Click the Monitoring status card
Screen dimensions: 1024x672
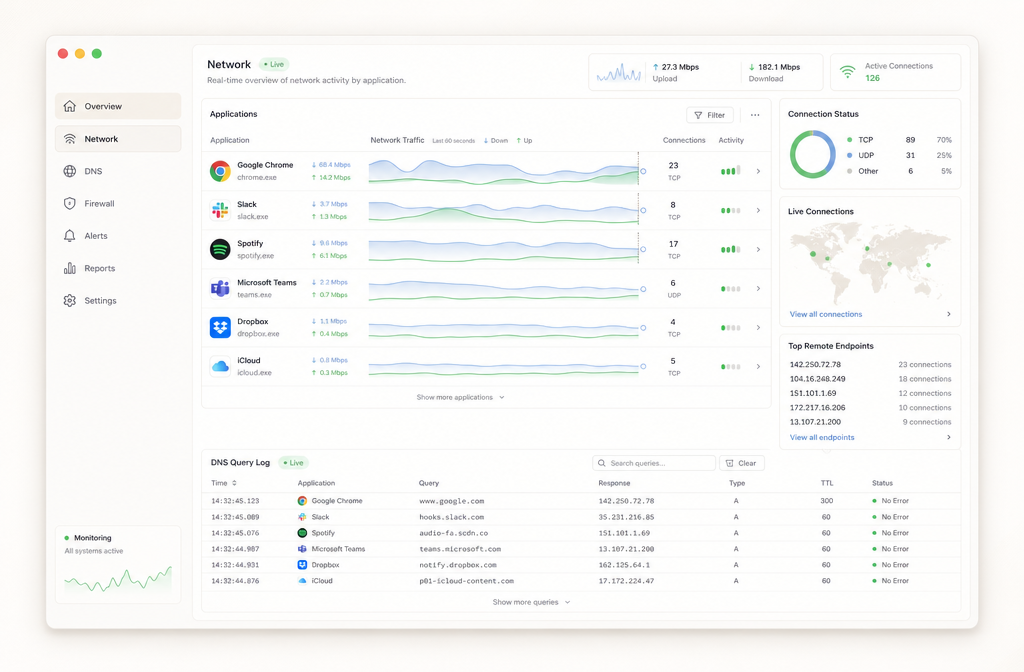tap(118, 564)
